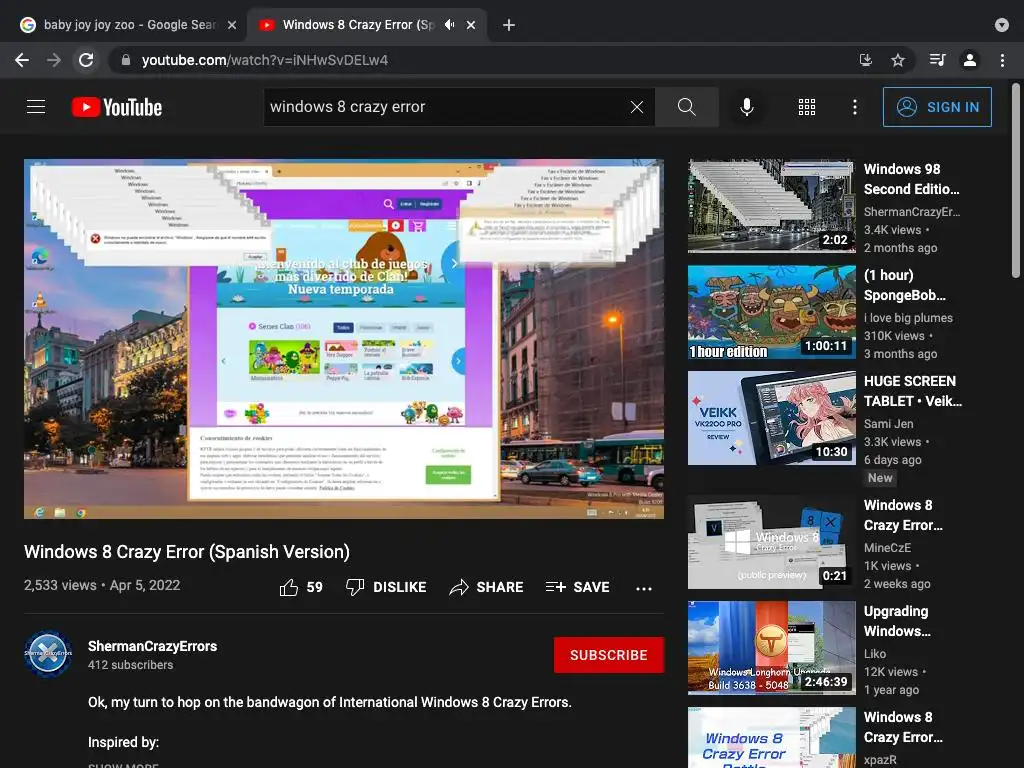Open "HUGE SCREEN TABLET" video title
This screenshot has width=1024, height=768.
913,391
